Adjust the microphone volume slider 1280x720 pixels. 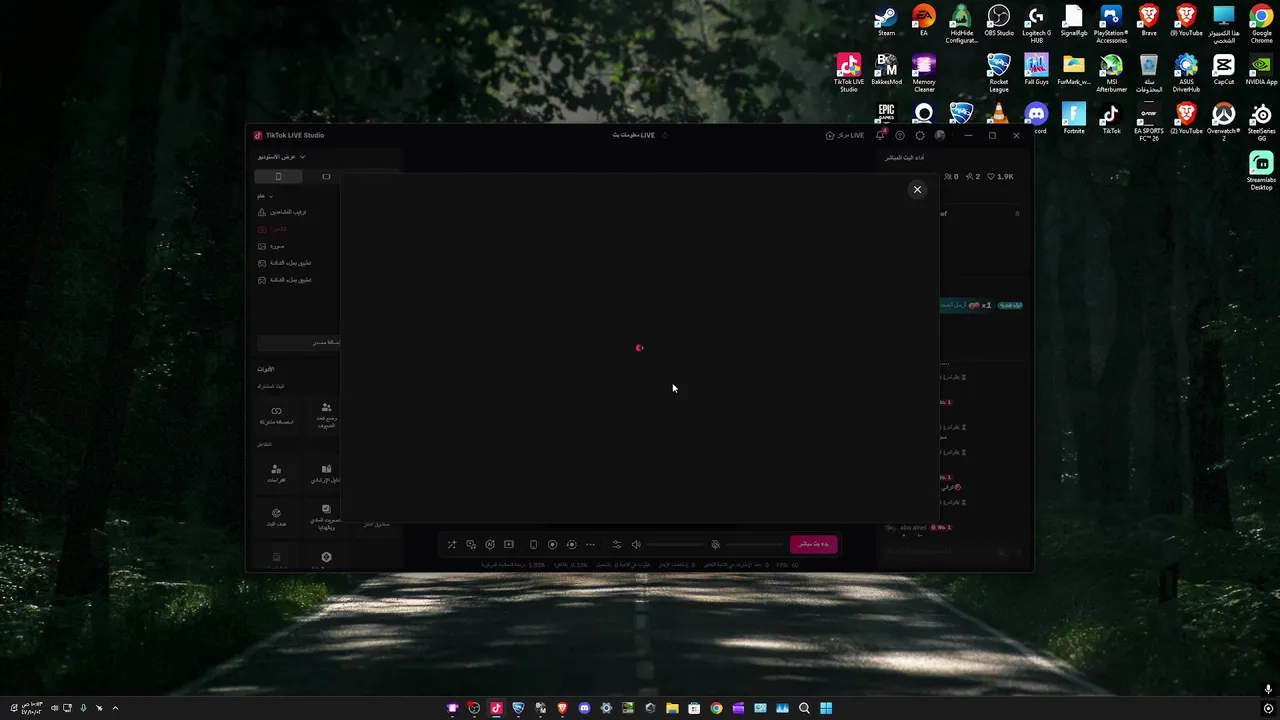coord(755,545)
